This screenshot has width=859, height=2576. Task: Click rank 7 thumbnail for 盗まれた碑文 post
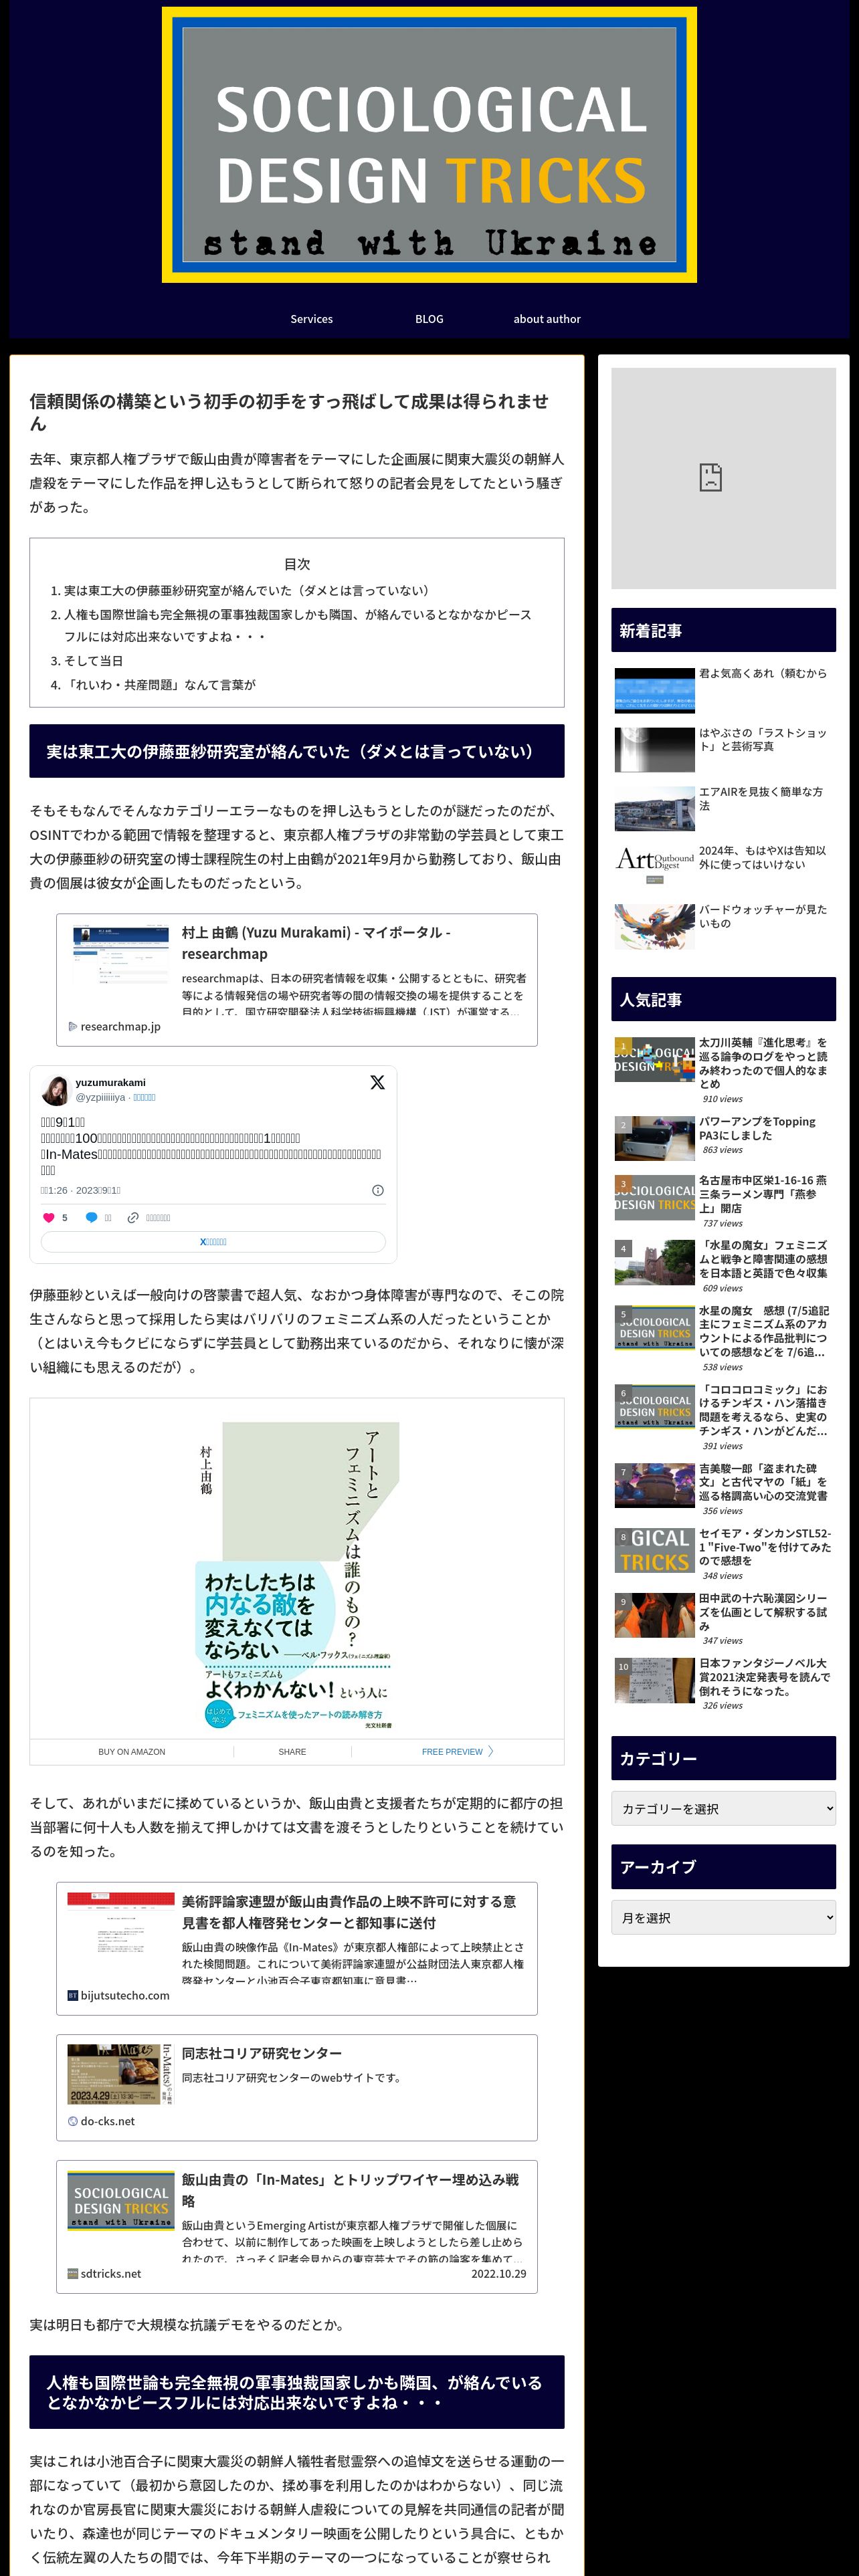[654, 1485]
